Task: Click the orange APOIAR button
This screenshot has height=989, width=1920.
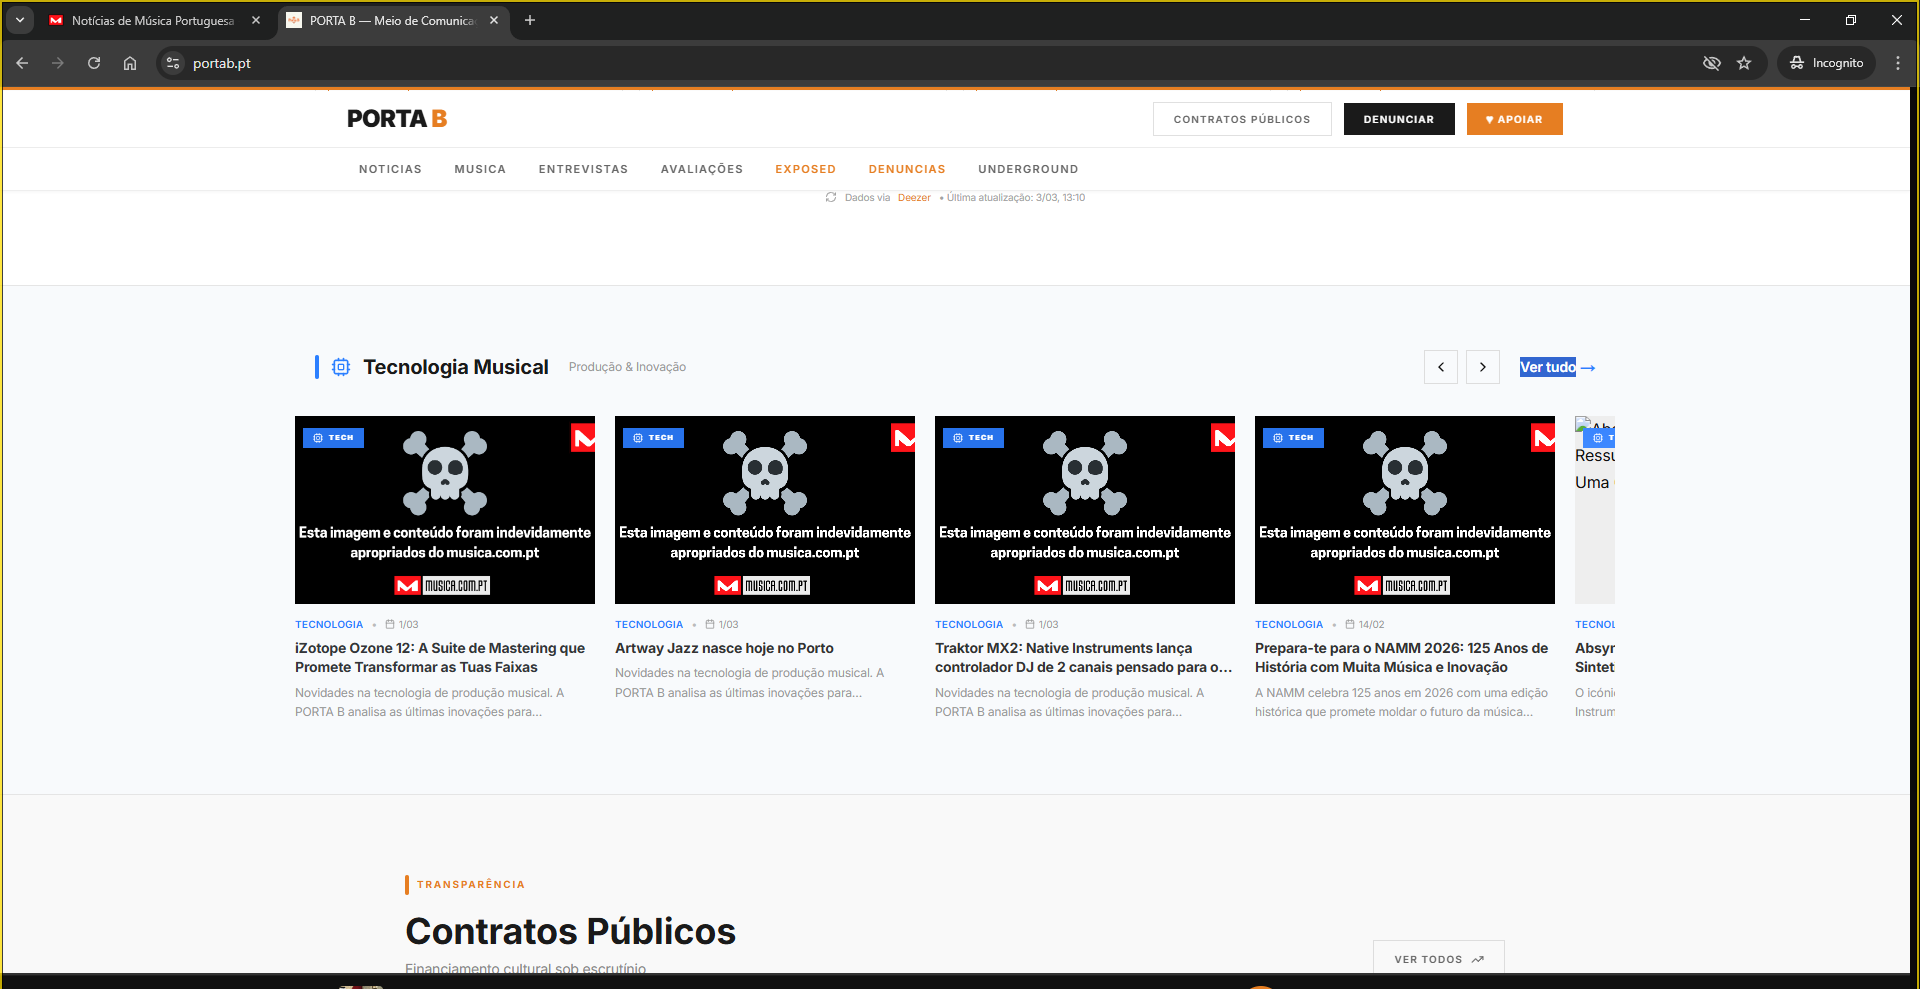Action: (1514, 119)
